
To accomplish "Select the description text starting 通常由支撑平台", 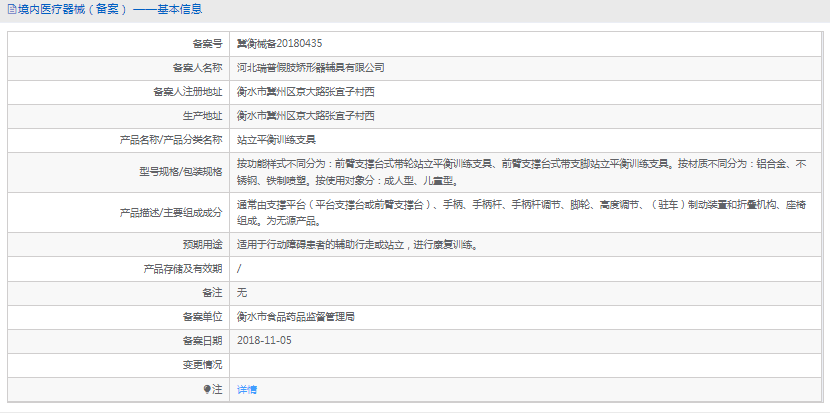I will pos(521,212).
